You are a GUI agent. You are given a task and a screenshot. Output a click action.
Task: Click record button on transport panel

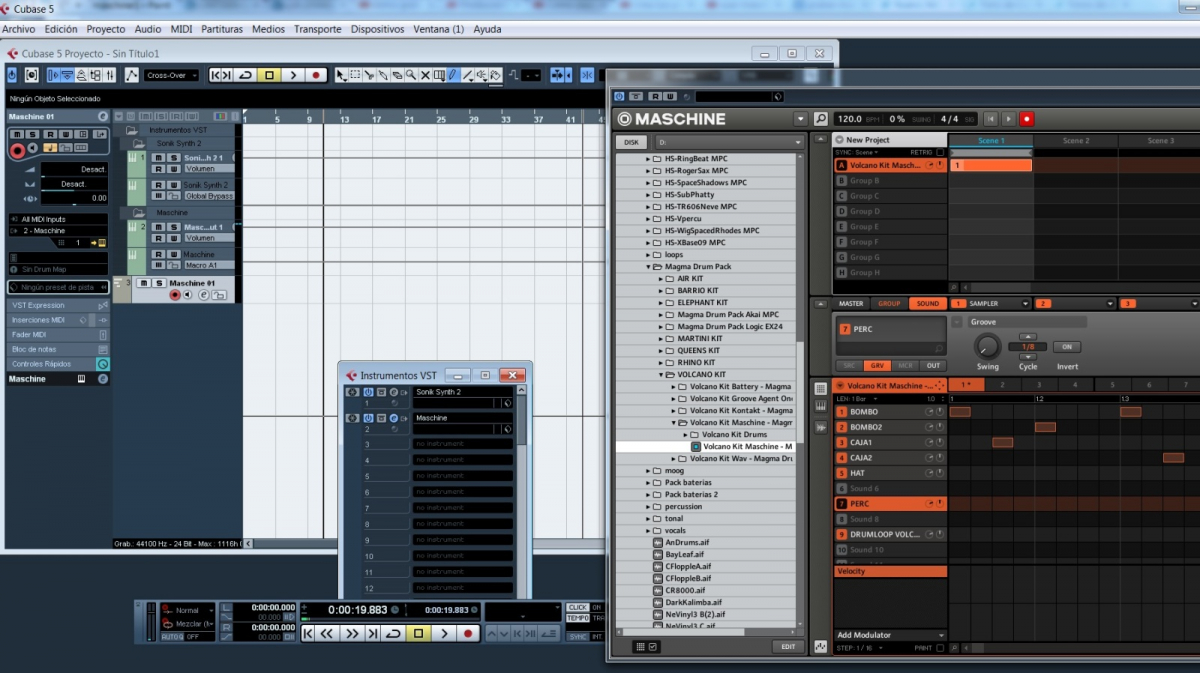(468, 633)
